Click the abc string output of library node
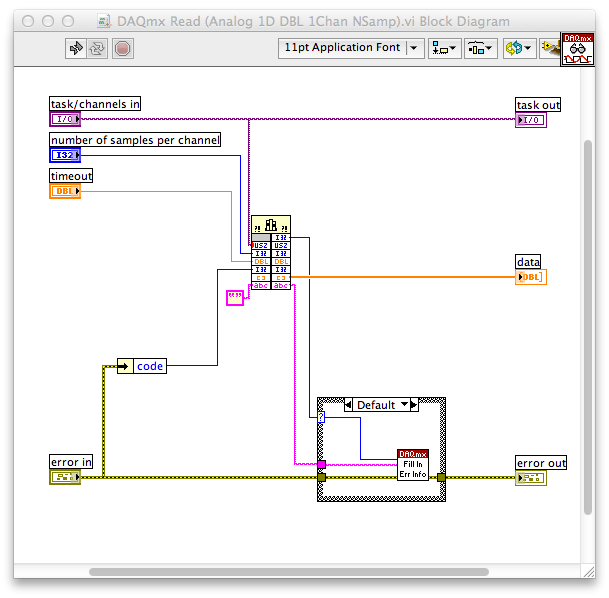 tap(281, 285)
